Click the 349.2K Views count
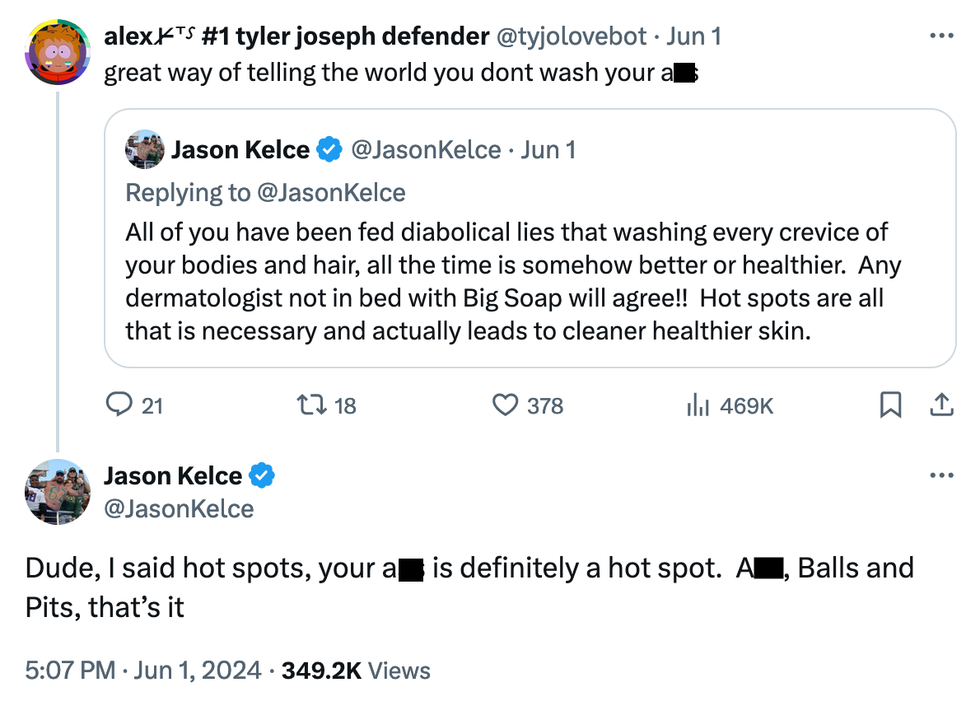 coord(355,671)
